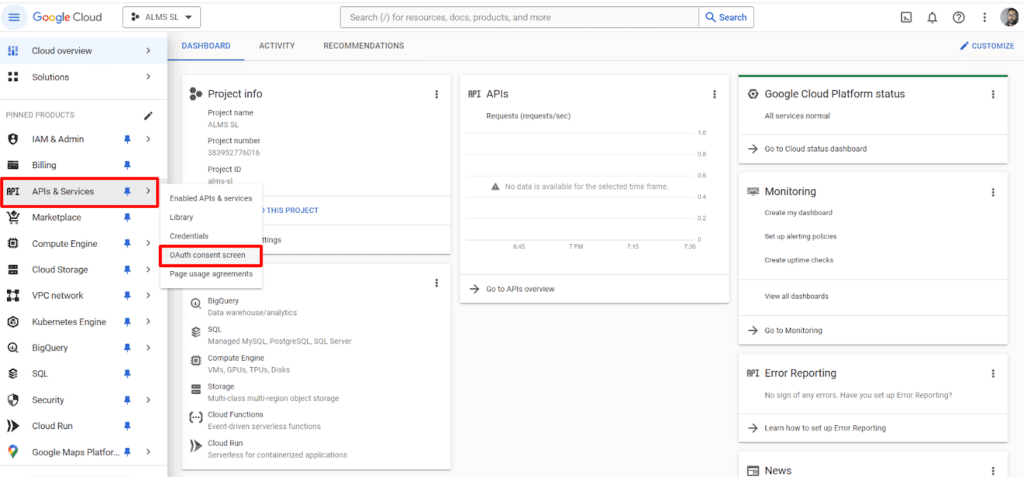1024x477 pixels.
Task: Focus the resources search input field
Action: click(519, 18)
